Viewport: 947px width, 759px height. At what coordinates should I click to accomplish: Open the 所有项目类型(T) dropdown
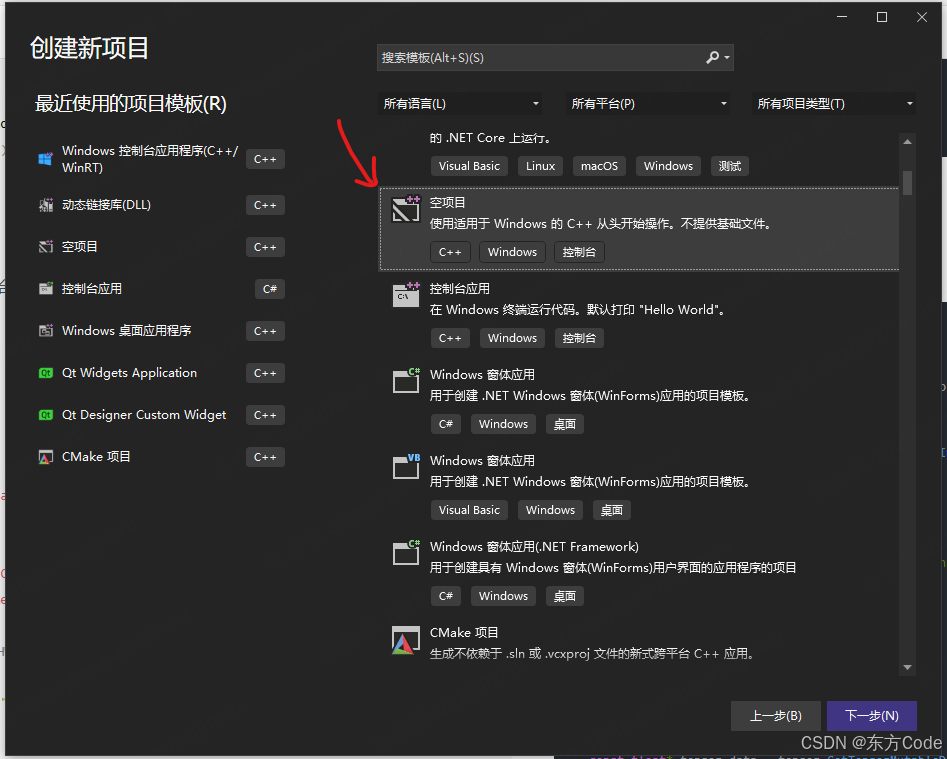click(834, 104)
